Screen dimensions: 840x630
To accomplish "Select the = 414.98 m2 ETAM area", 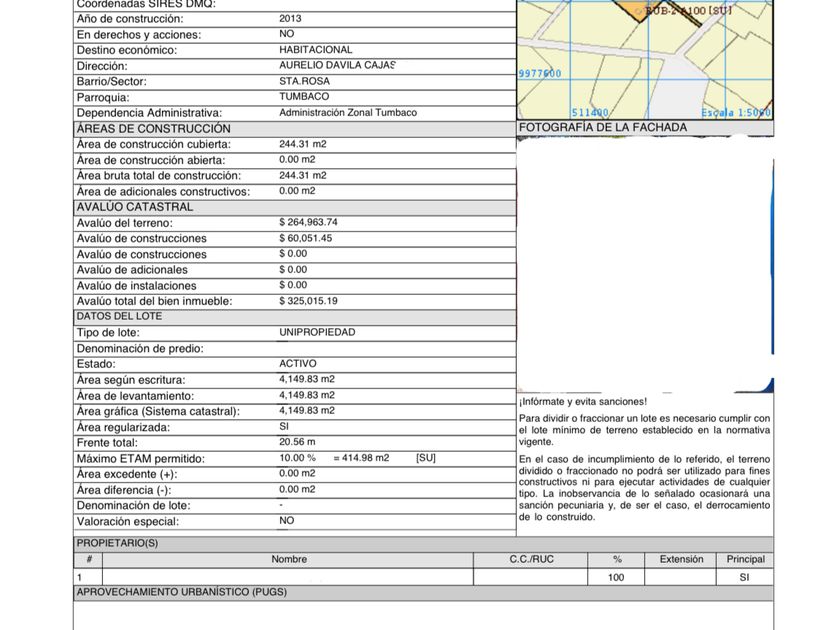I will pos(361,458).
